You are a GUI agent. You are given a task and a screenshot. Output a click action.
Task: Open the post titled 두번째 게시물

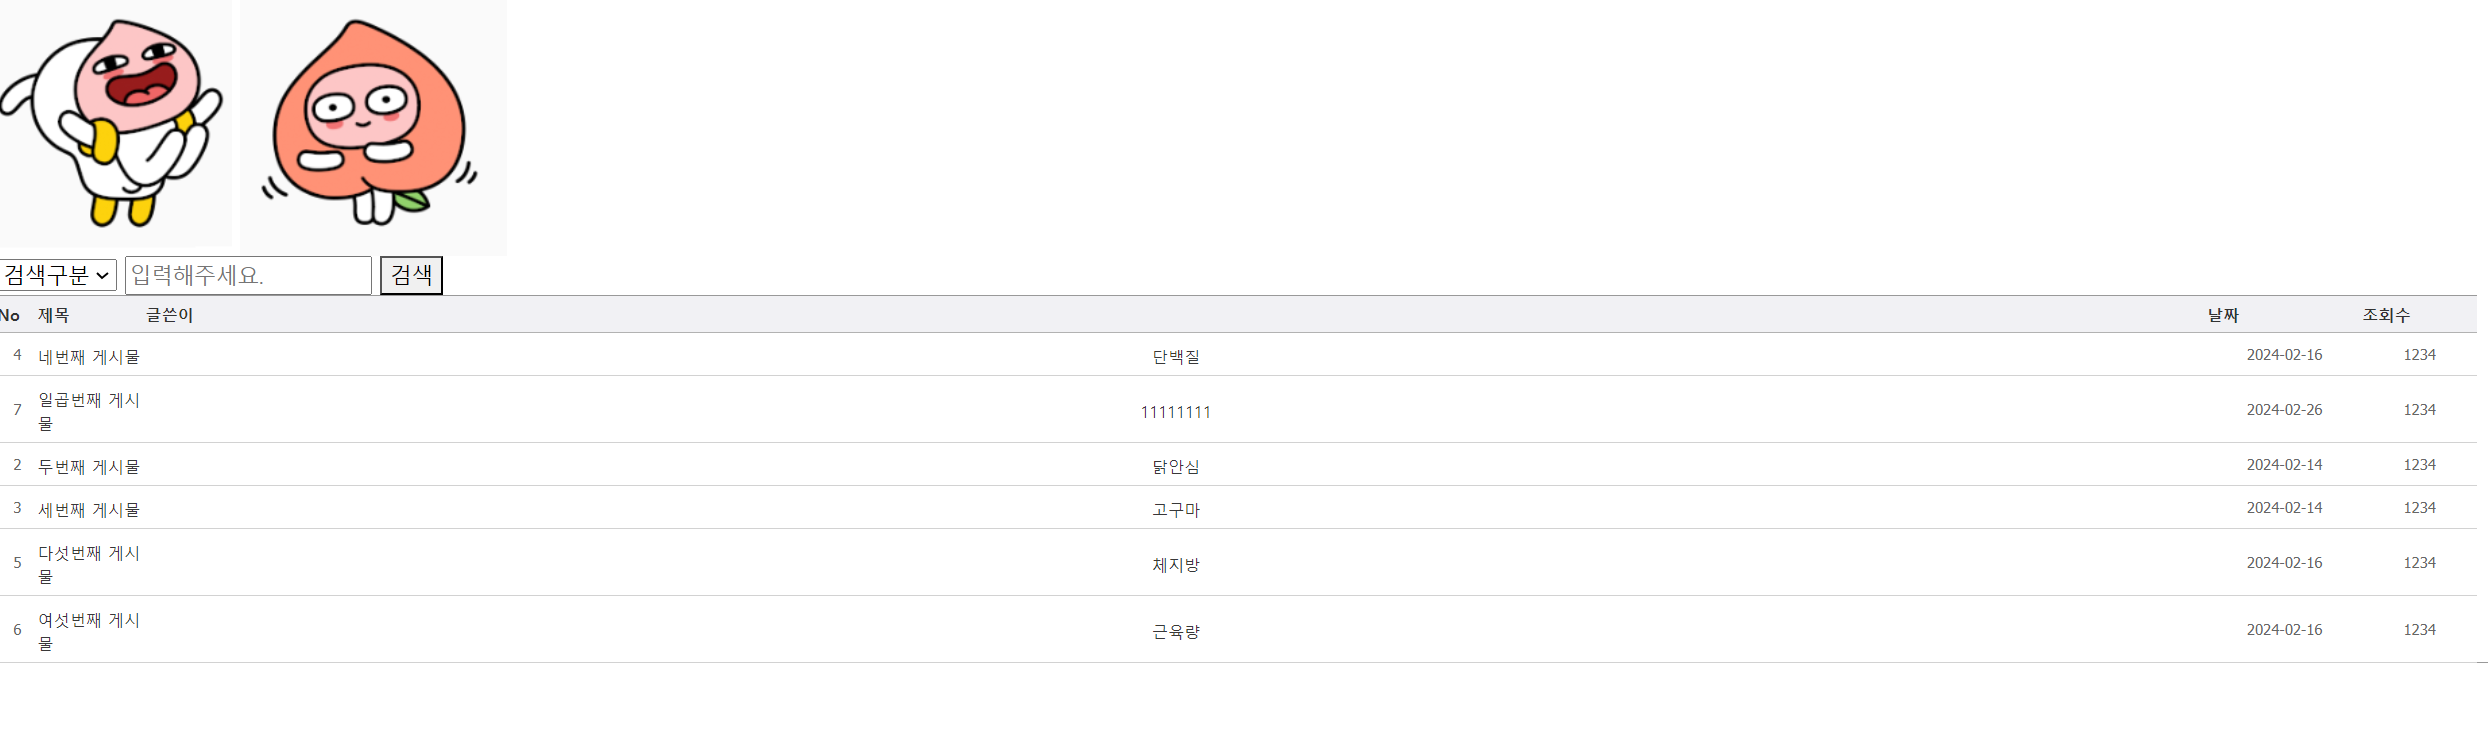(x=88, y=466)
